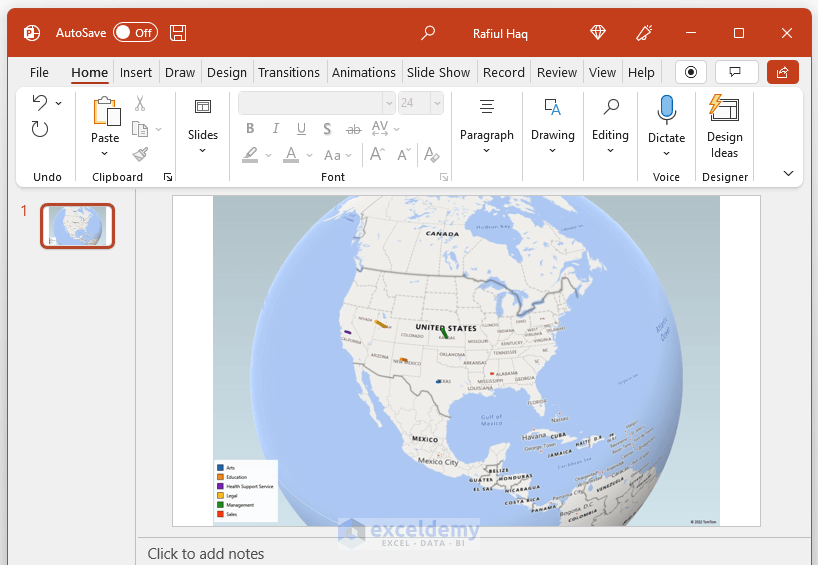
Task: Toggle Strikethrough formatting
Action: (354, 129)
